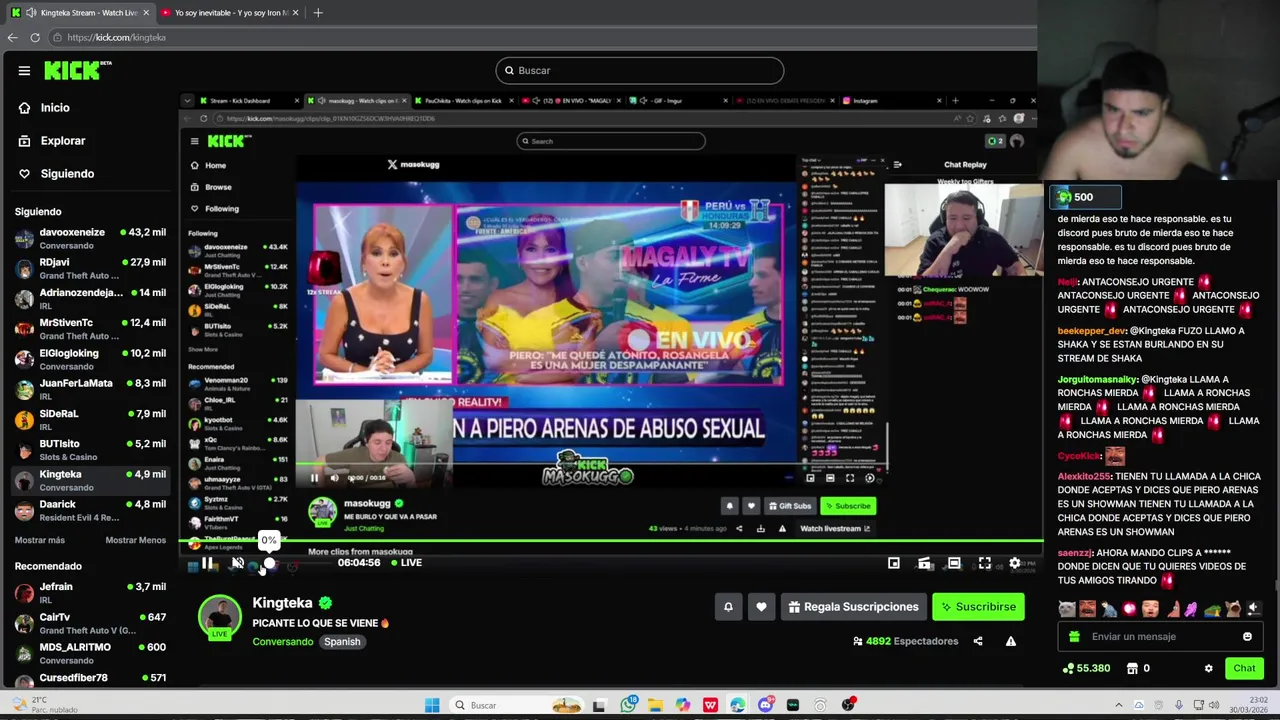Open ElGlogloking channel in the Siguiendo list
The image size is (1280, 720).
pos(90,359)
